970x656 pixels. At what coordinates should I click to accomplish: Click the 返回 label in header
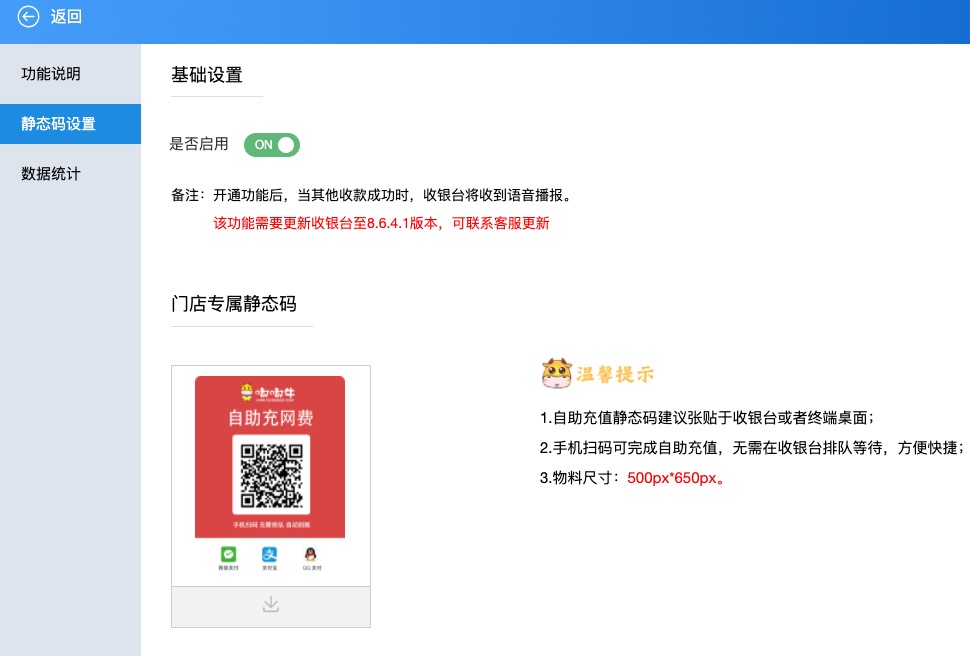(x=66, y=17)
